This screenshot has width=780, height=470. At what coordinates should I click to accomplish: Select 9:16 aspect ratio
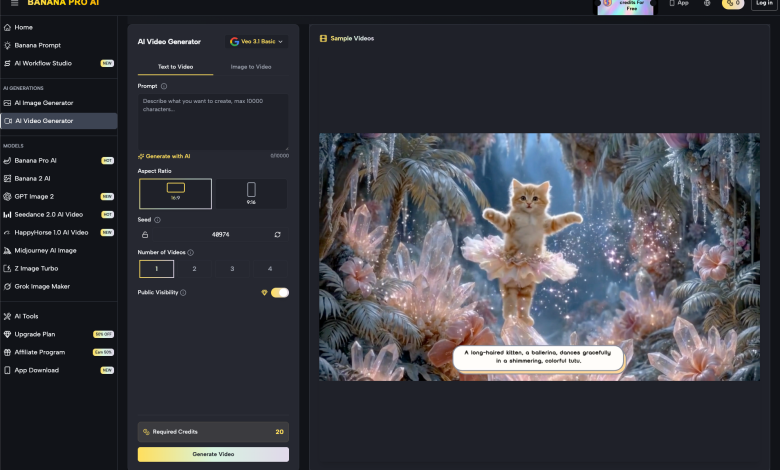point(251,193)
